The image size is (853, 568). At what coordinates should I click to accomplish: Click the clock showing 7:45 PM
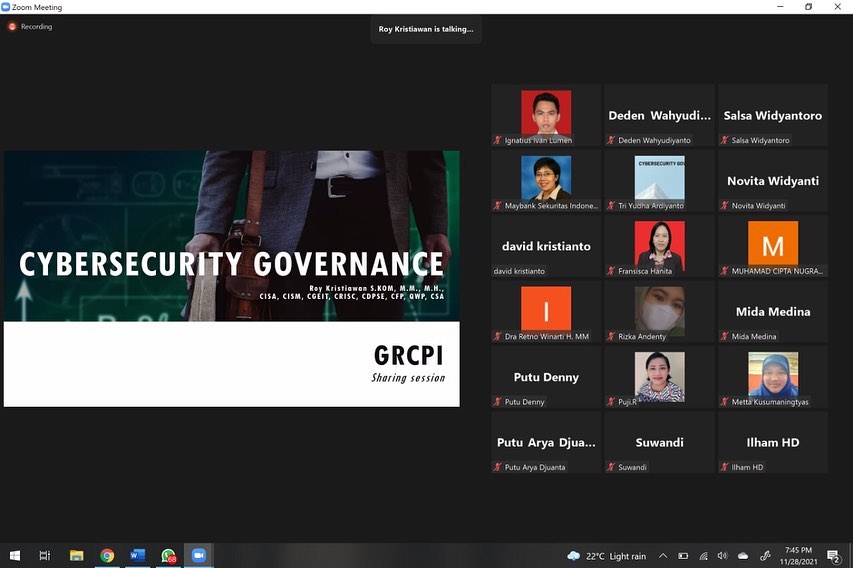tap(798, 556)
